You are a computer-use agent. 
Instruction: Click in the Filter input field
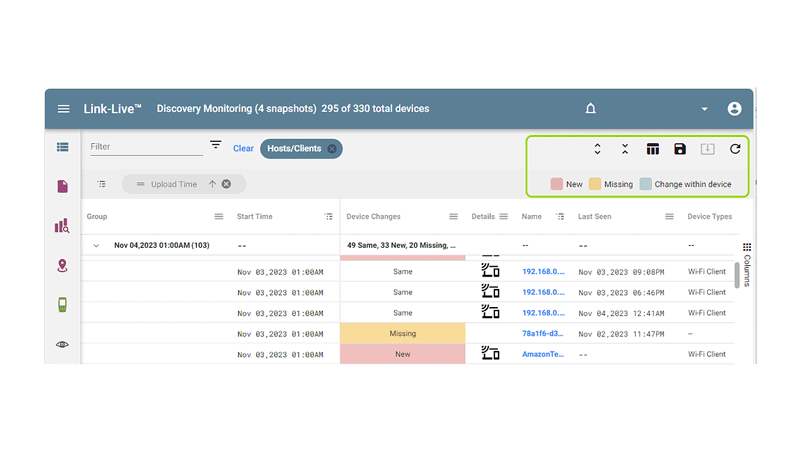point(146,147)
